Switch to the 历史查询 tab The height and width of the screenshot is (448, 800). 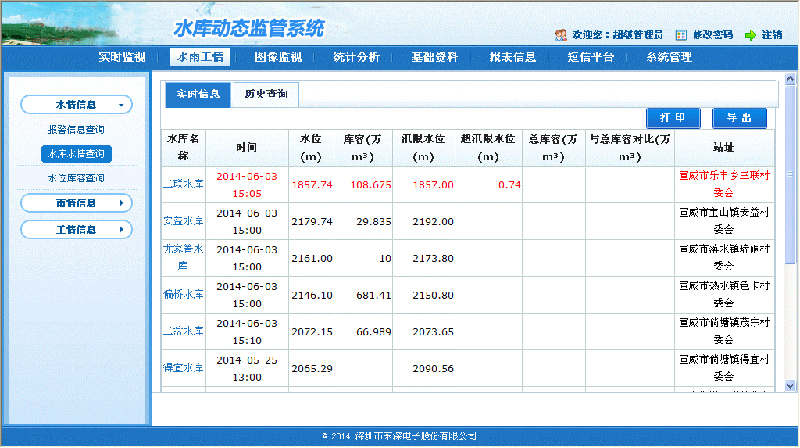point(265,94)
